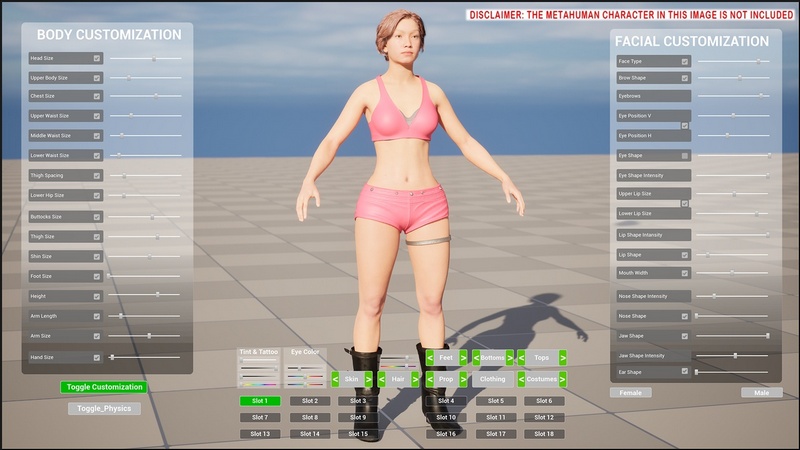
Task: Load preset Slot 18
Action: point(543,434)
